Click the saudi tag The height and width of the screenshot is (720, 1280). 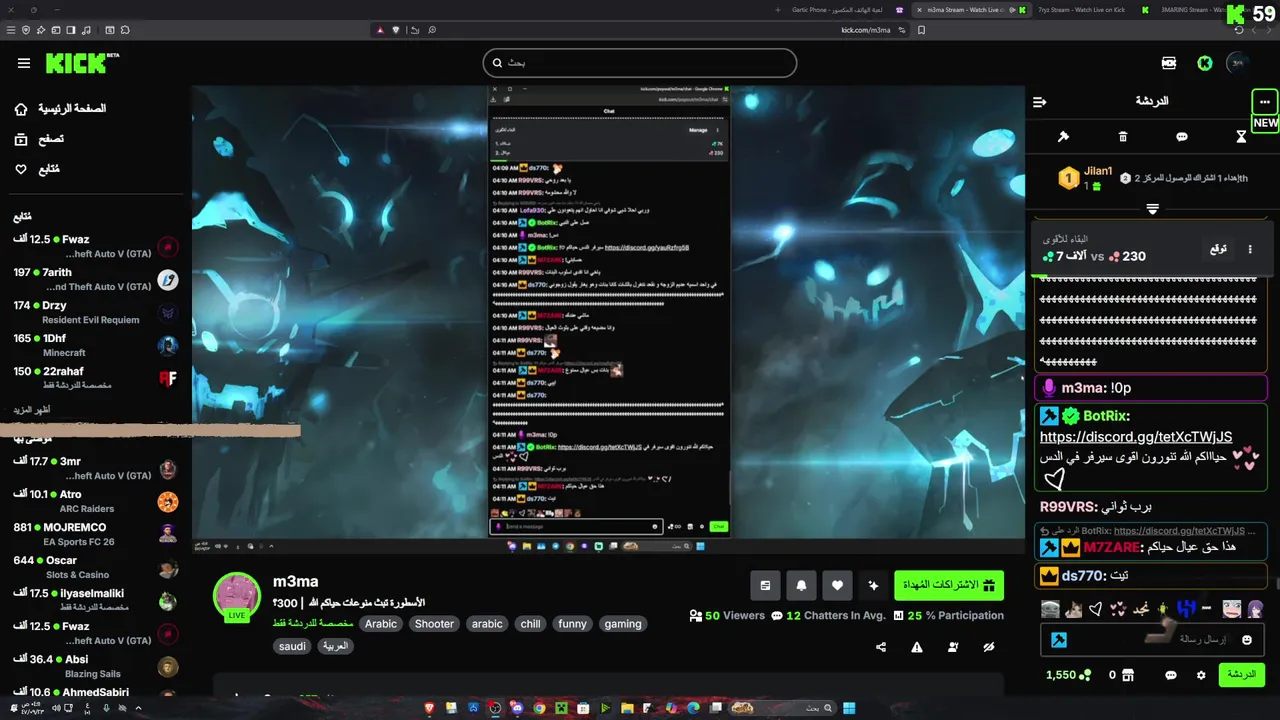click(x=292, y=646)
